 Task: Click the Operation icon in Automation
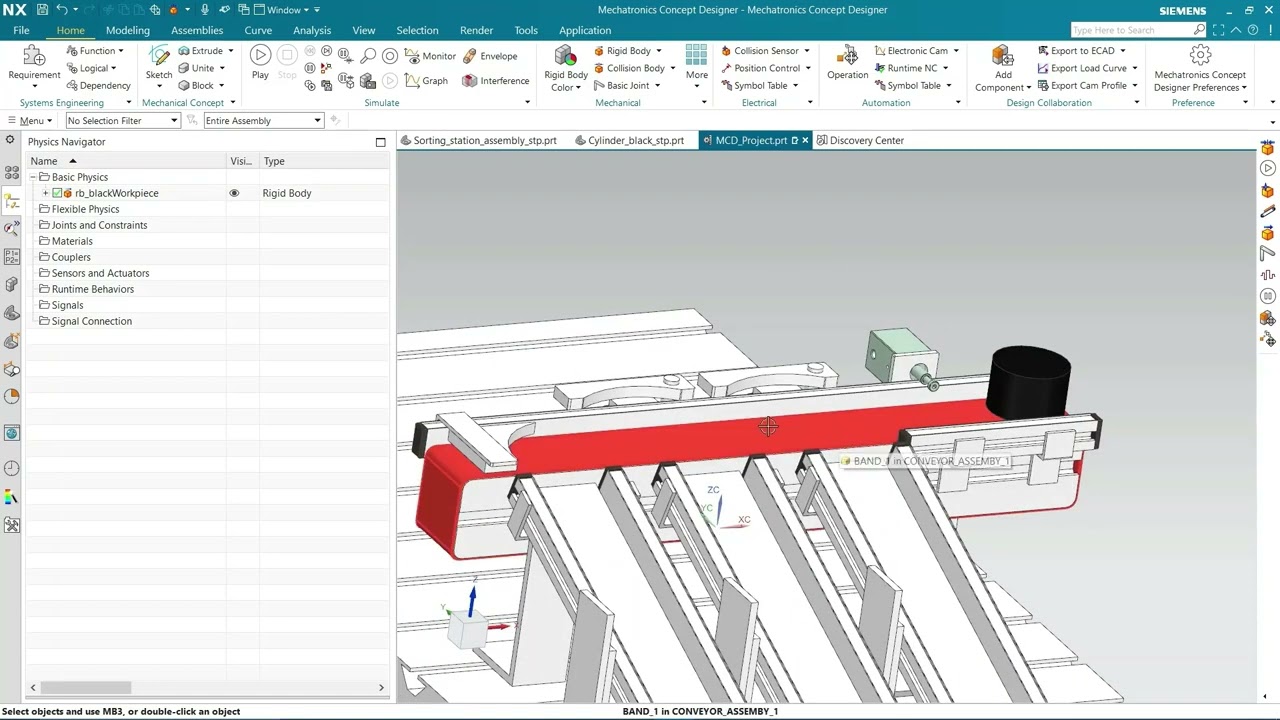pyautogui.click(x=847, y=56)
